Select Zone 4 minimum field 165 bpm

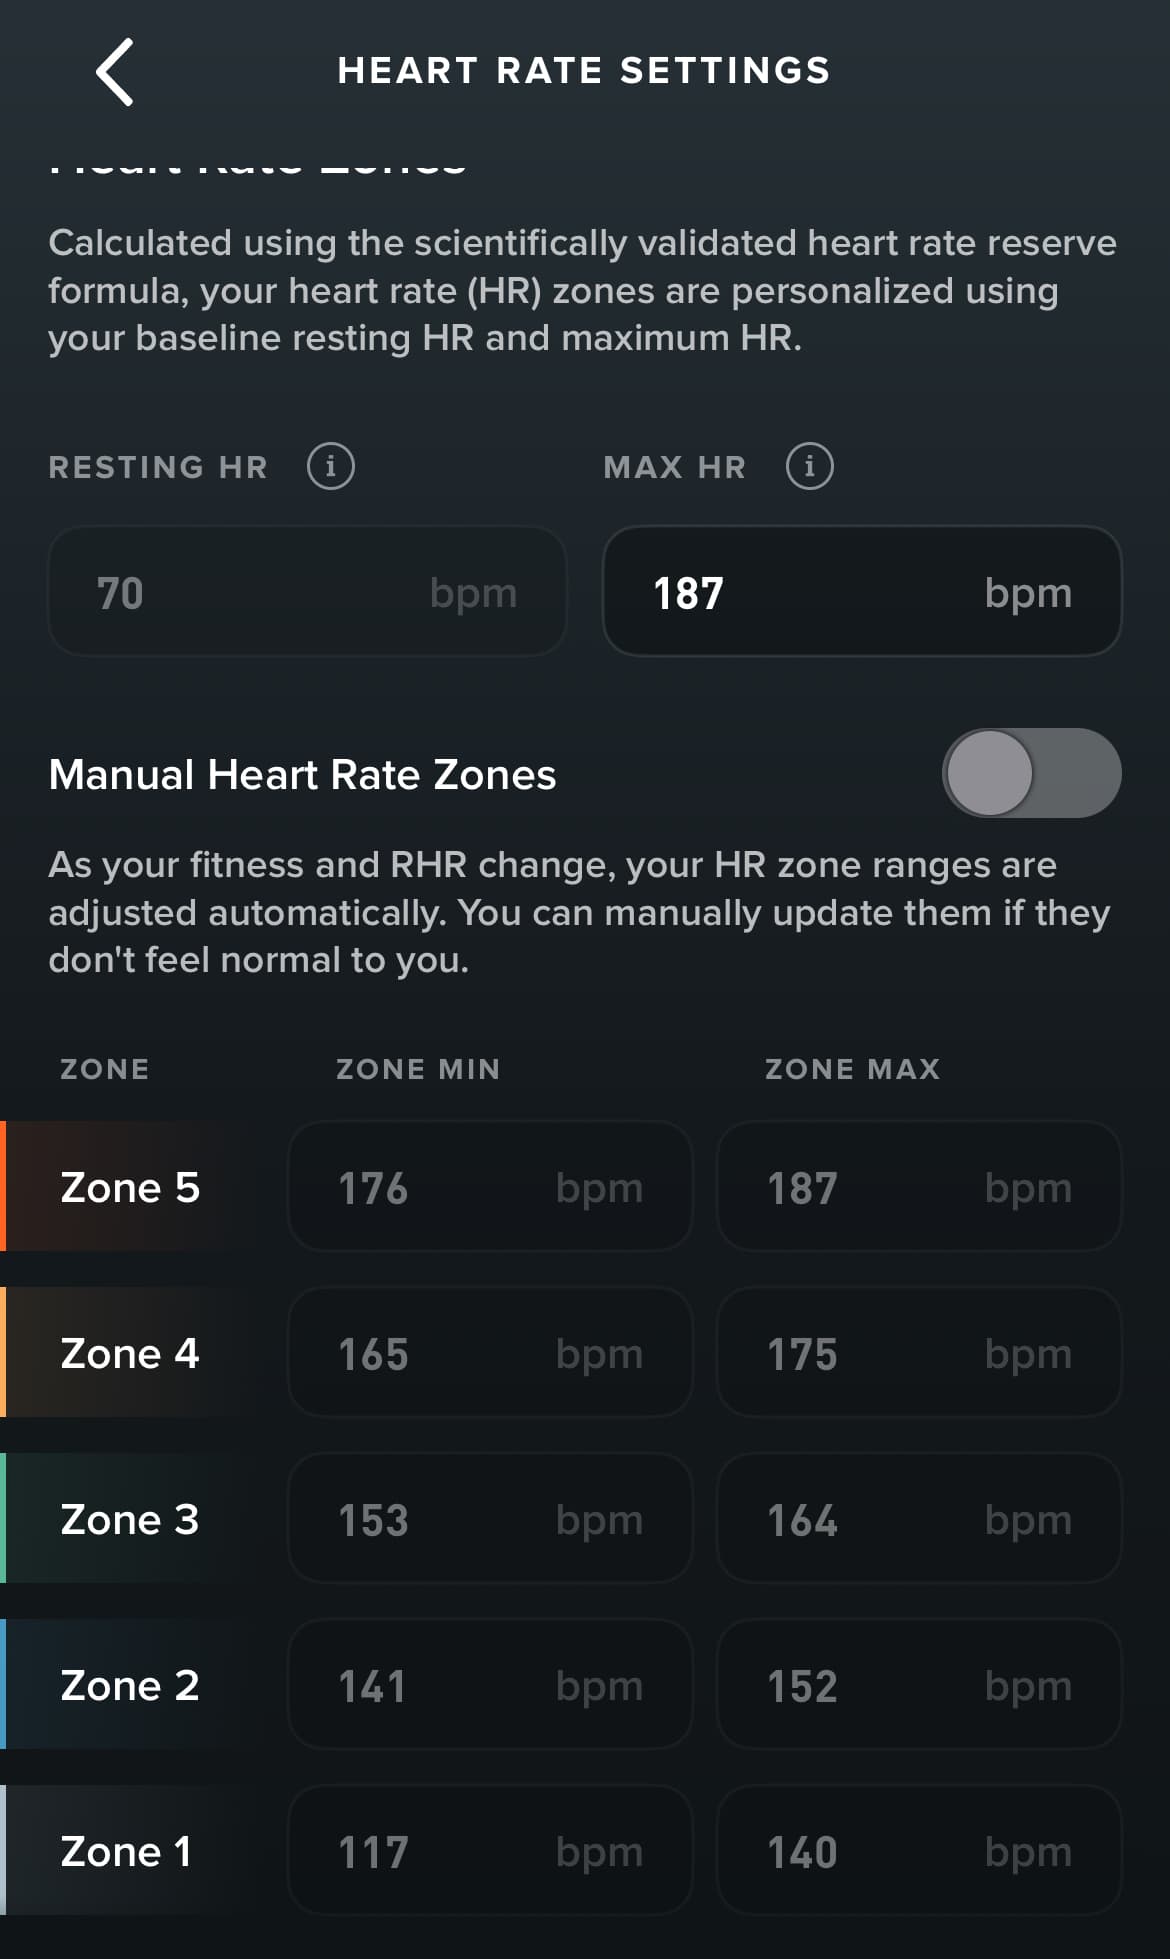pos(490,1353)
